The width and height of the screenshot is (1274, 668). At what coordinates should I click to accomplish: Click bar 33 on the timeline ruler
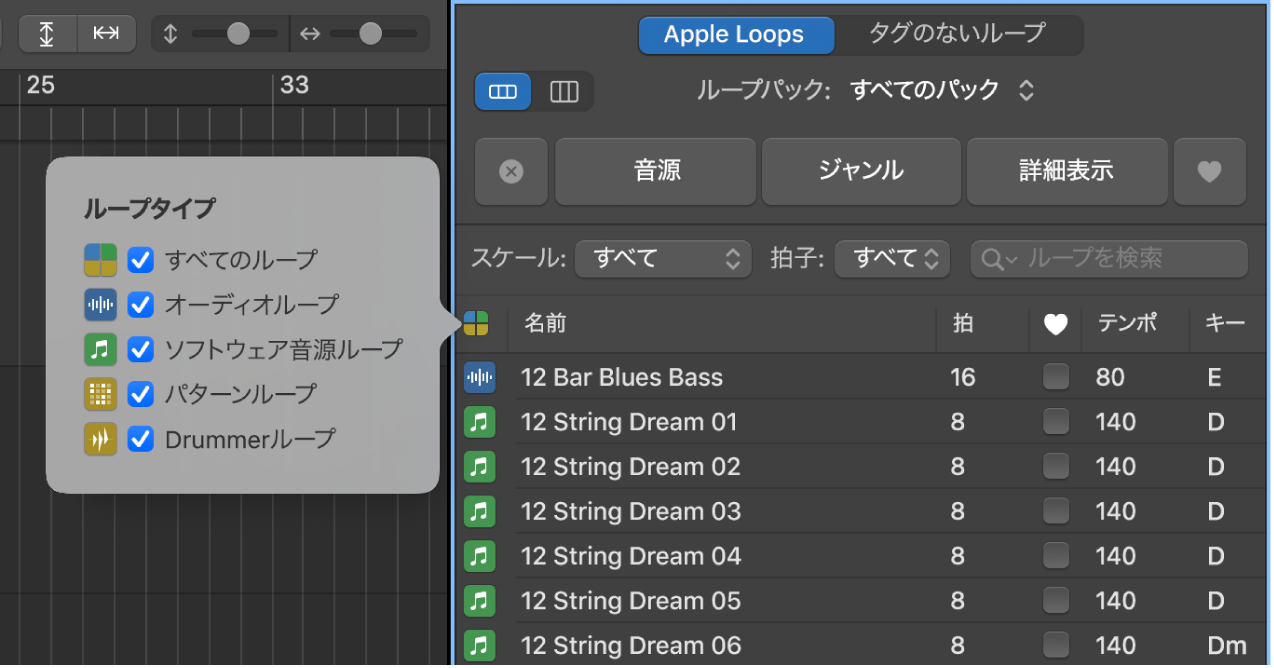point(294,85)
